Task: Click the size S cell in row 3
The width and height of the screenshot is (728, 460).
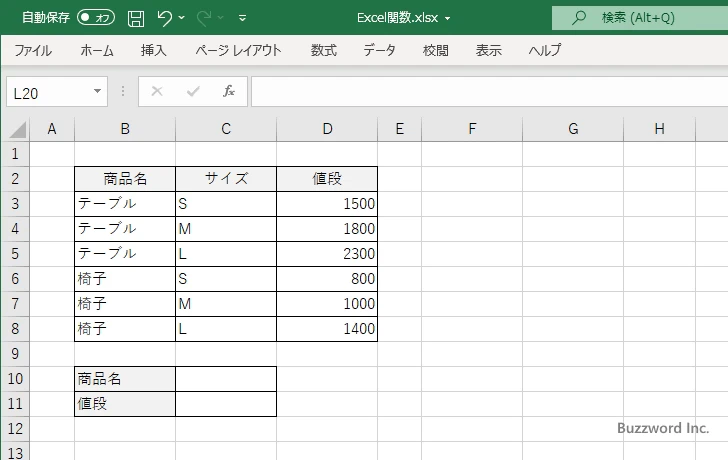Action: click(226, 204)
